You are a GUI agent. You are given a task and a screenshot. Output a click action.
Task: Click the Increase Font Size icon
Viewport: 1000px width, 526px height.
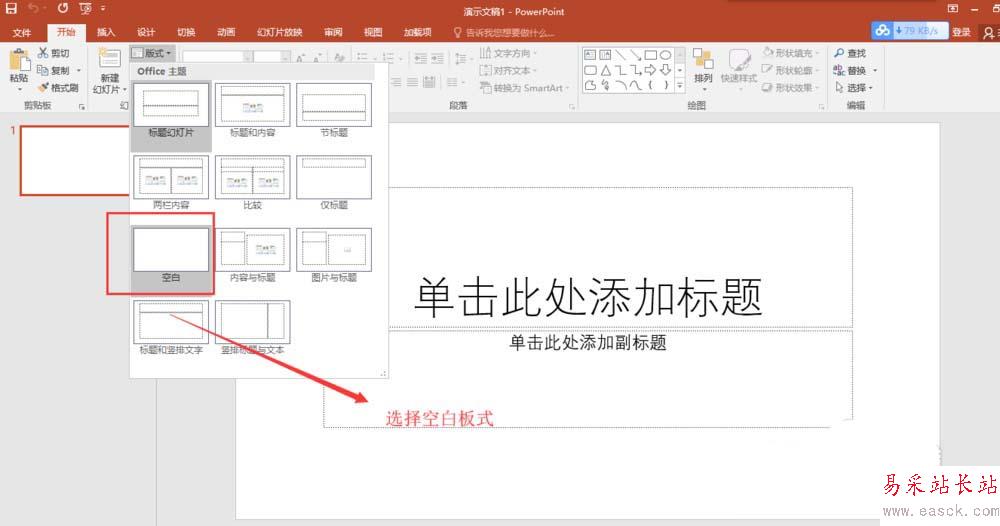[x=300, y=58]
